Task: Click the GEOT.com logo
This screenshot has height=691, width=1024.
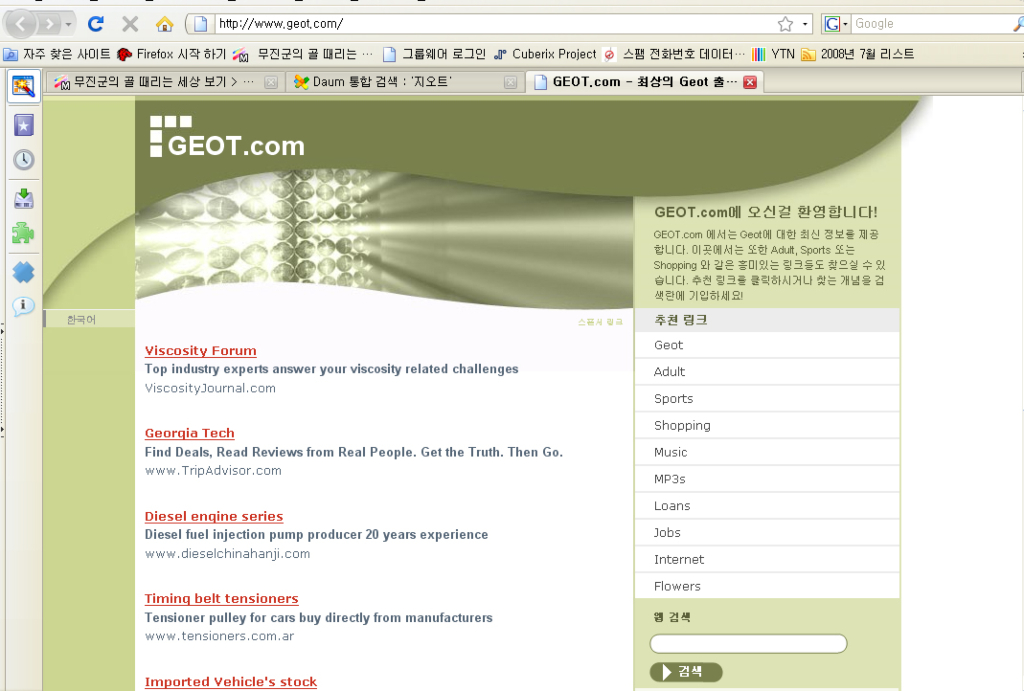Action: pos(227,137)
